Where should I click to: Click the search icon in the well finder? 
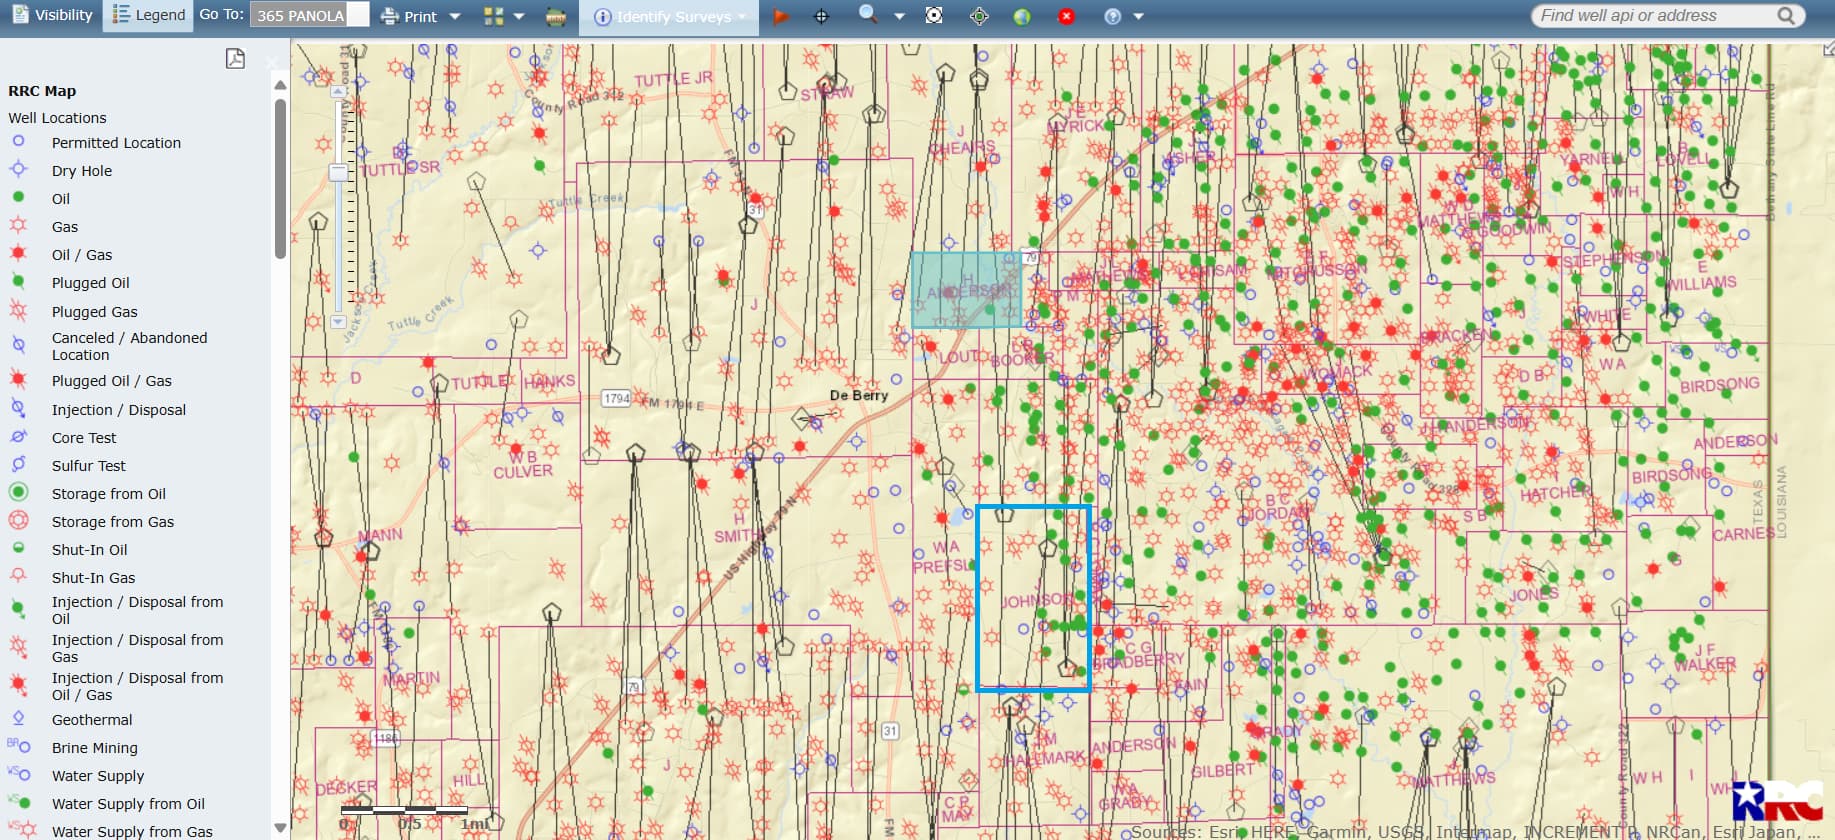pos(1786,15)
